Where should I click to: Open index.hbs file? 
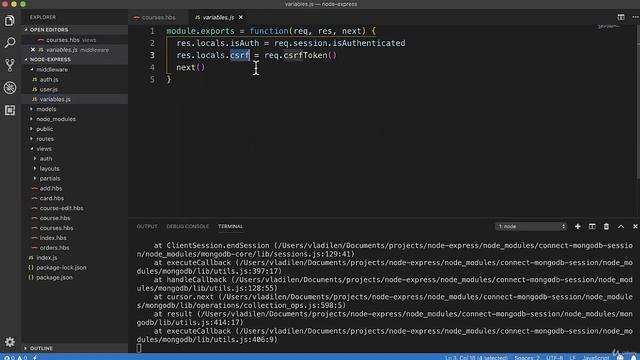53,238
